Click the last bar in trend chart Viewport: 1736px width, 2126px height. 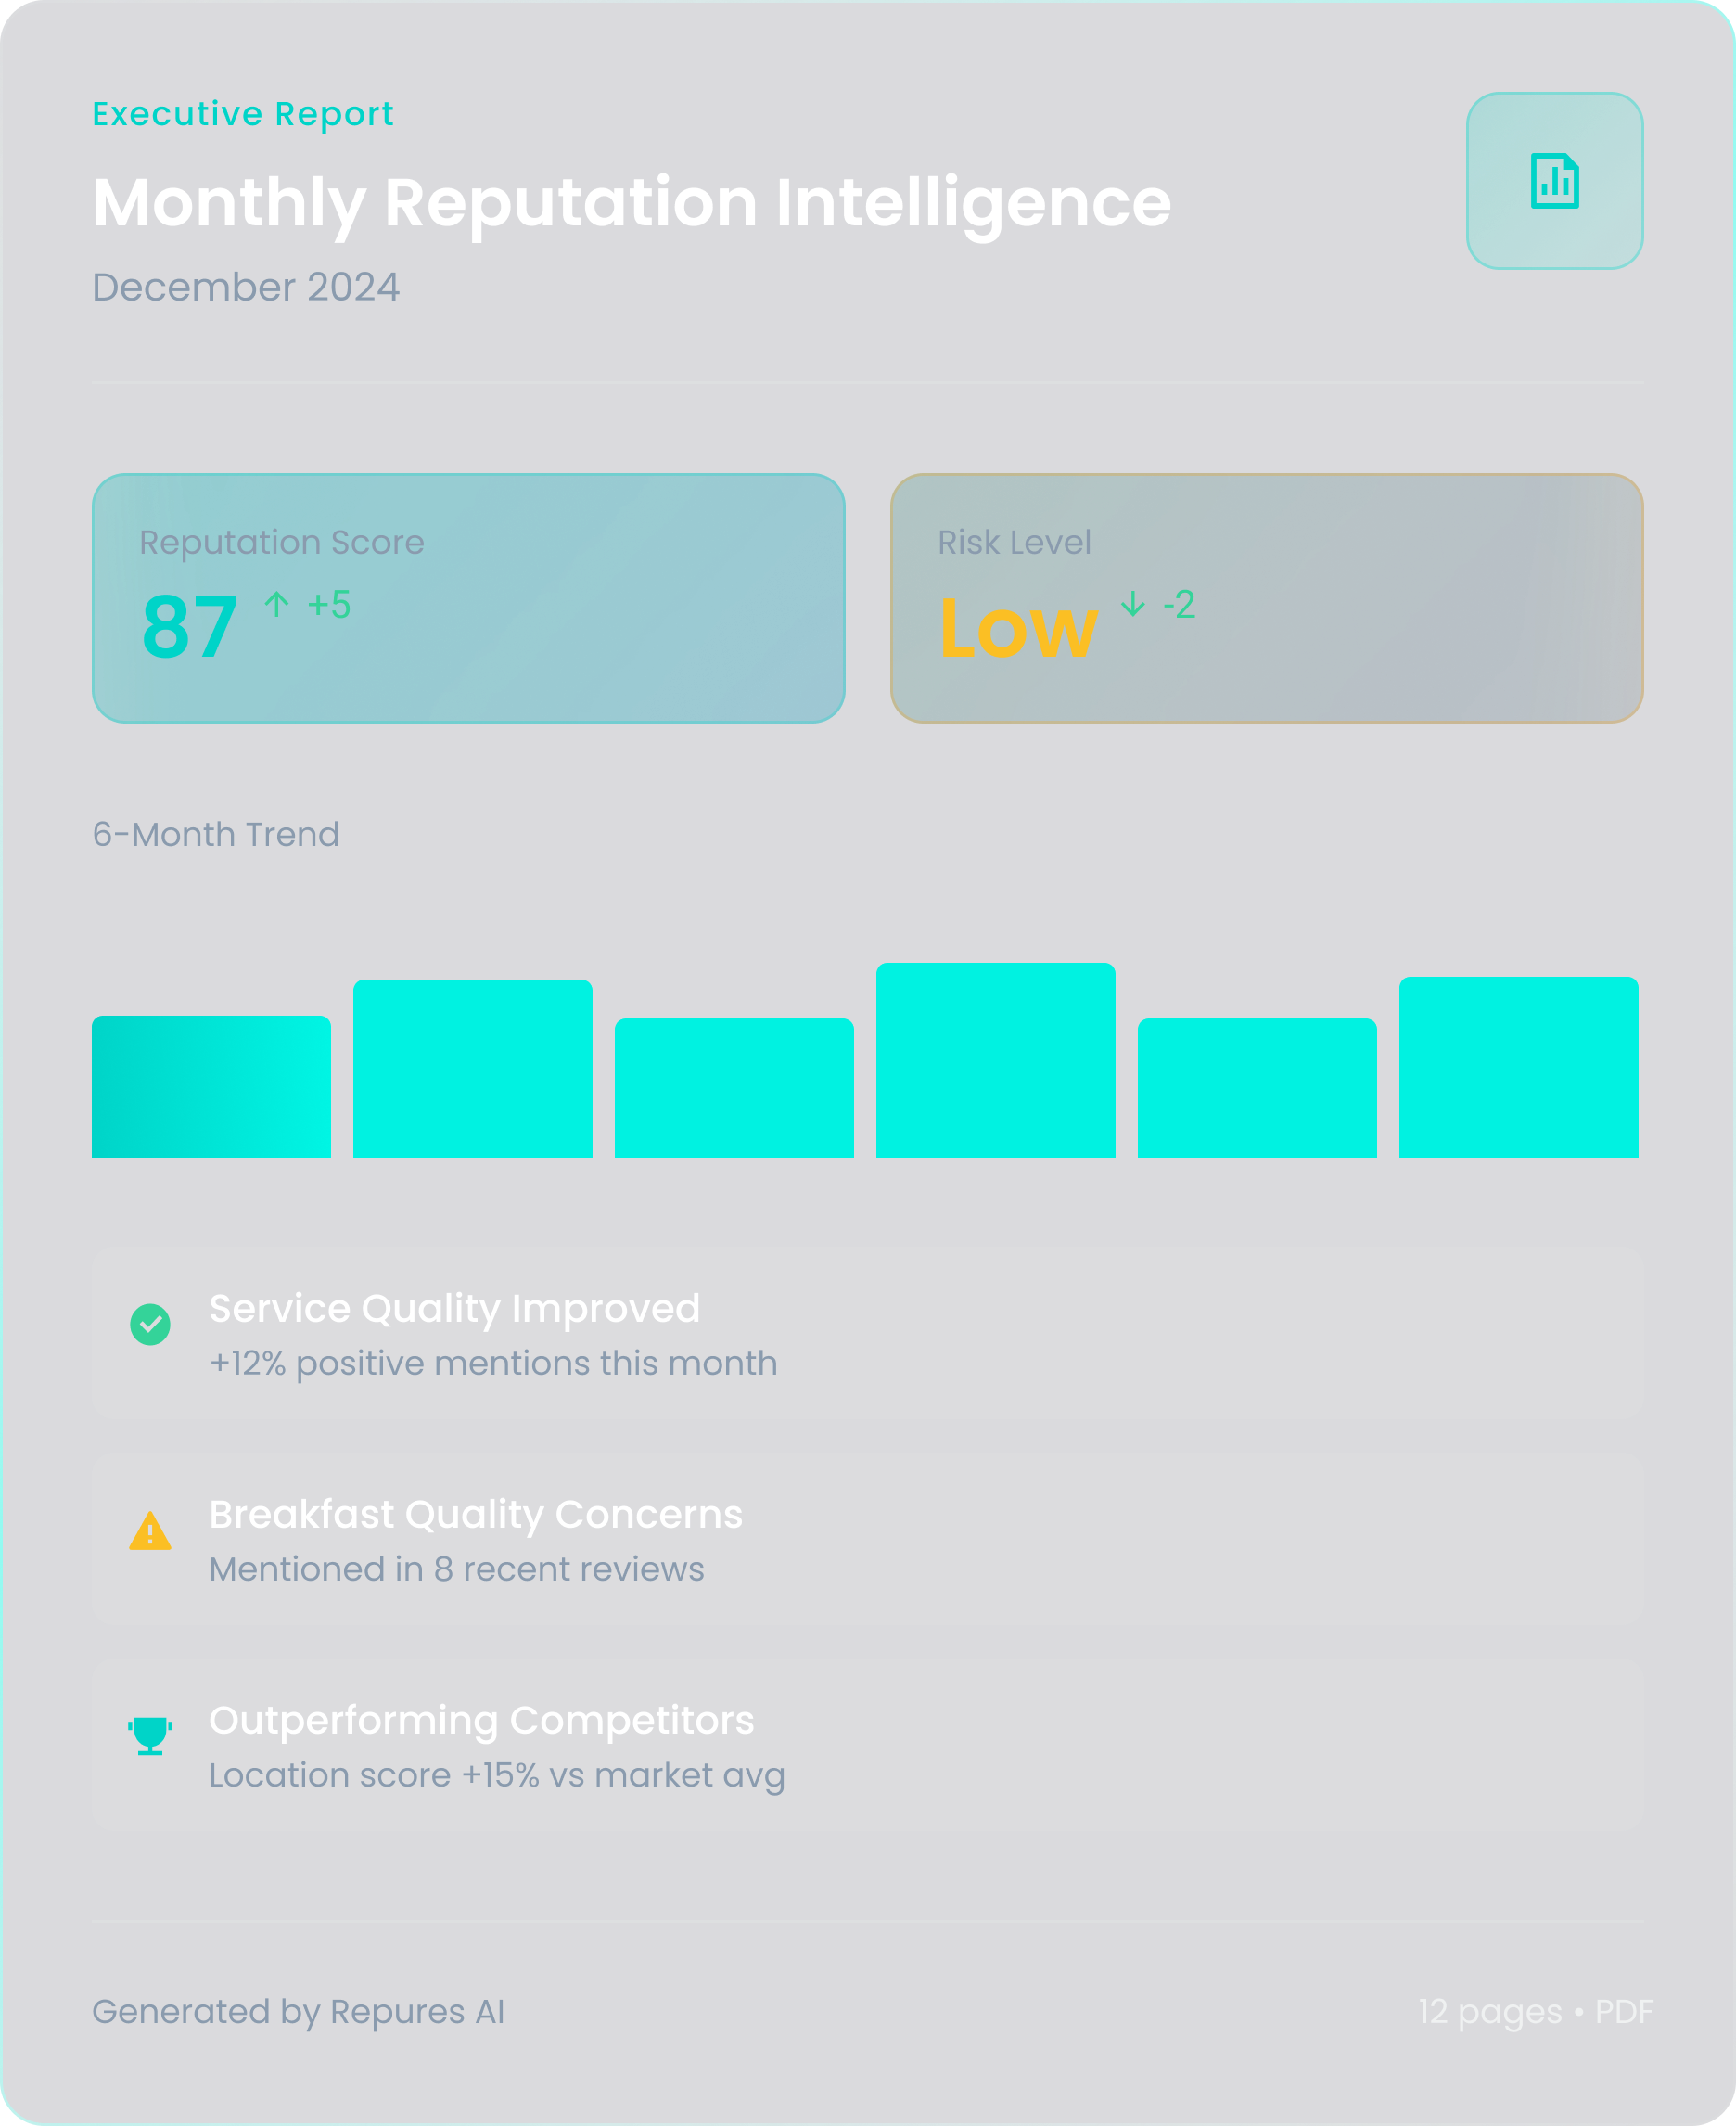click(1518, 1067)
